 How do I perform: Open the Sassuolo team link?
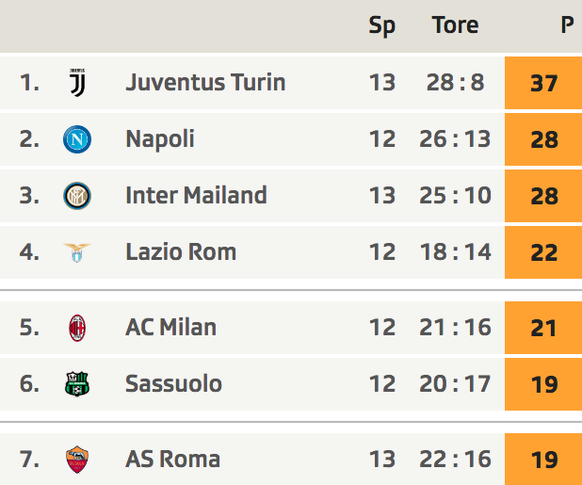click(x=174, y=384)
